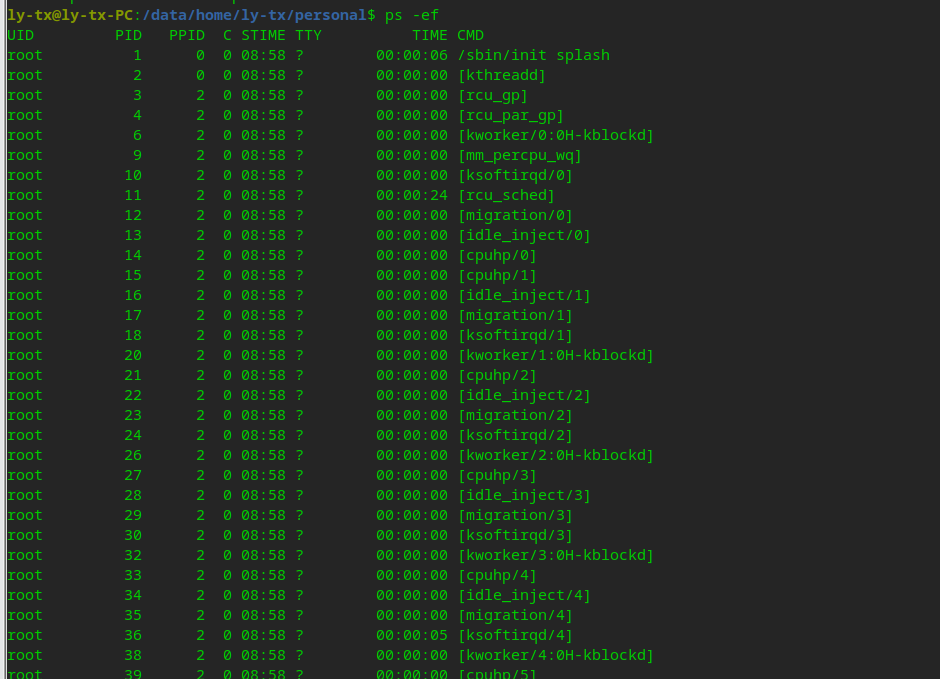Click the [migration/2] process name
This screenshot has height=679, width=940.
click(516, 415)
